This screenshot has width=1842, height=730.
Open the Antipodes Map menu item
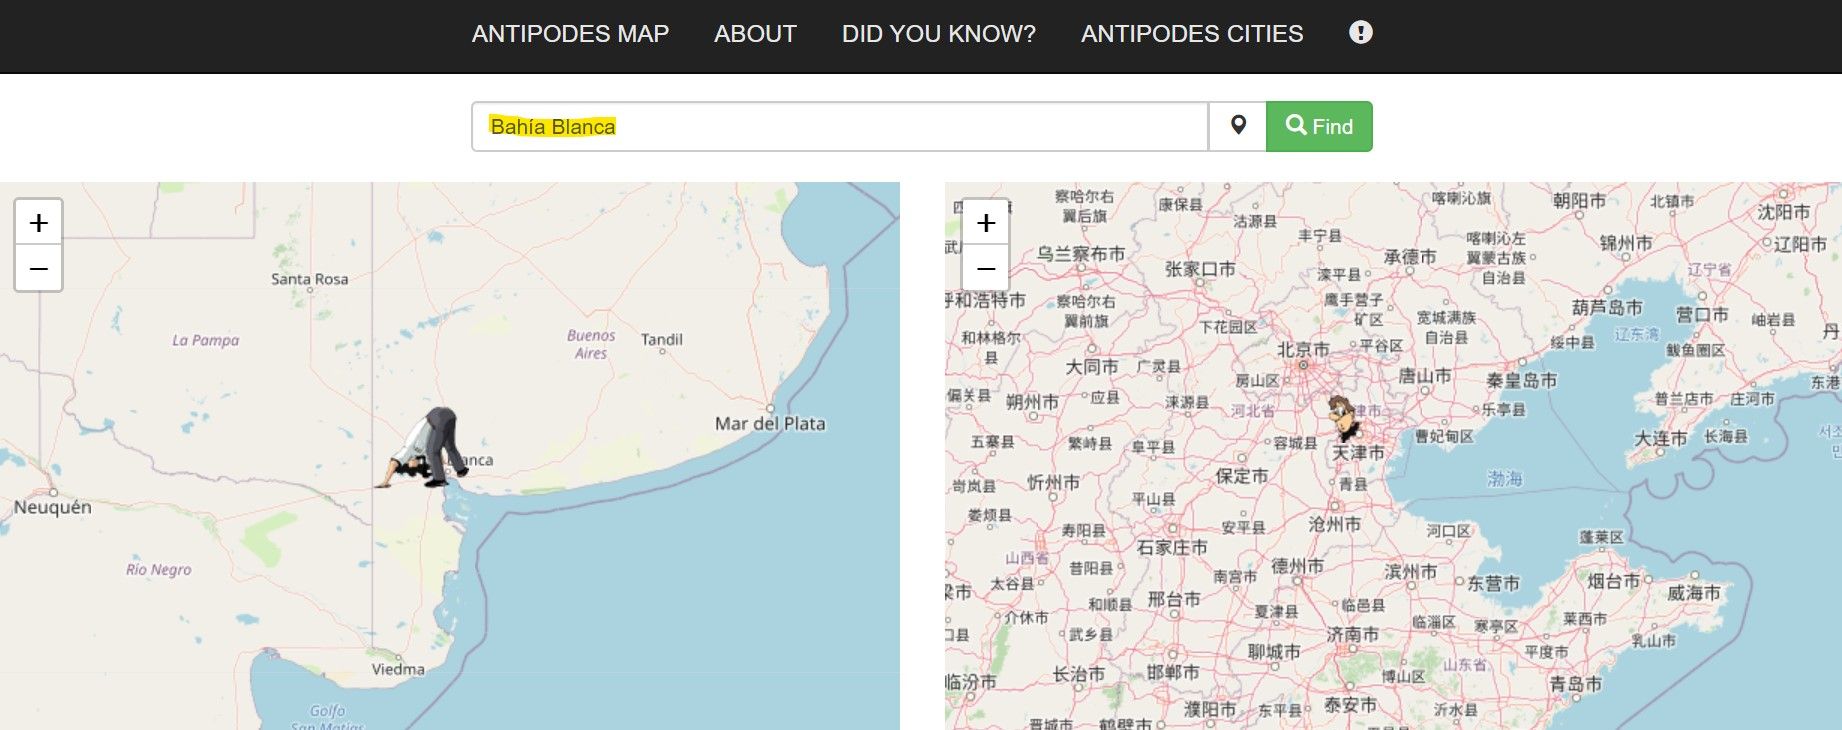pyautogui.click(x=570, y=34)
